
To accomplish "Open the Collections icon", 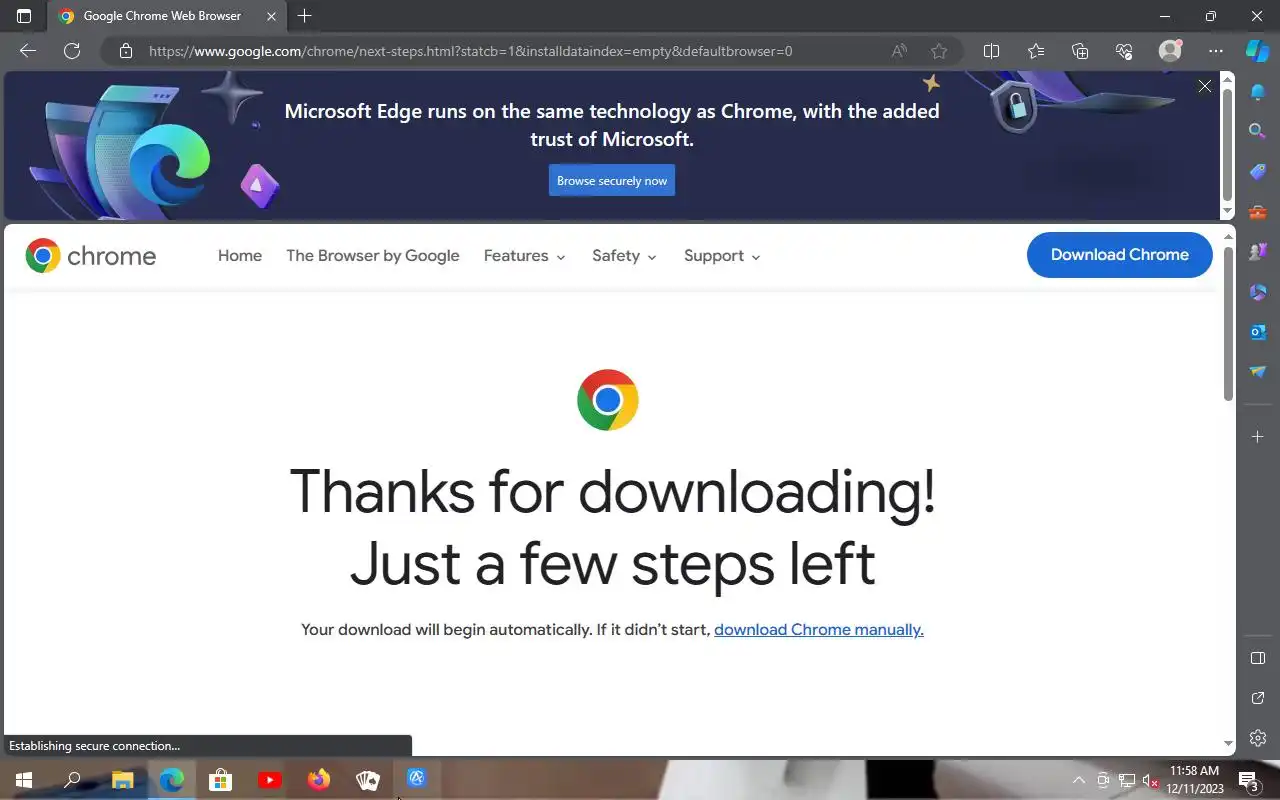I will tap(1079, 51).
